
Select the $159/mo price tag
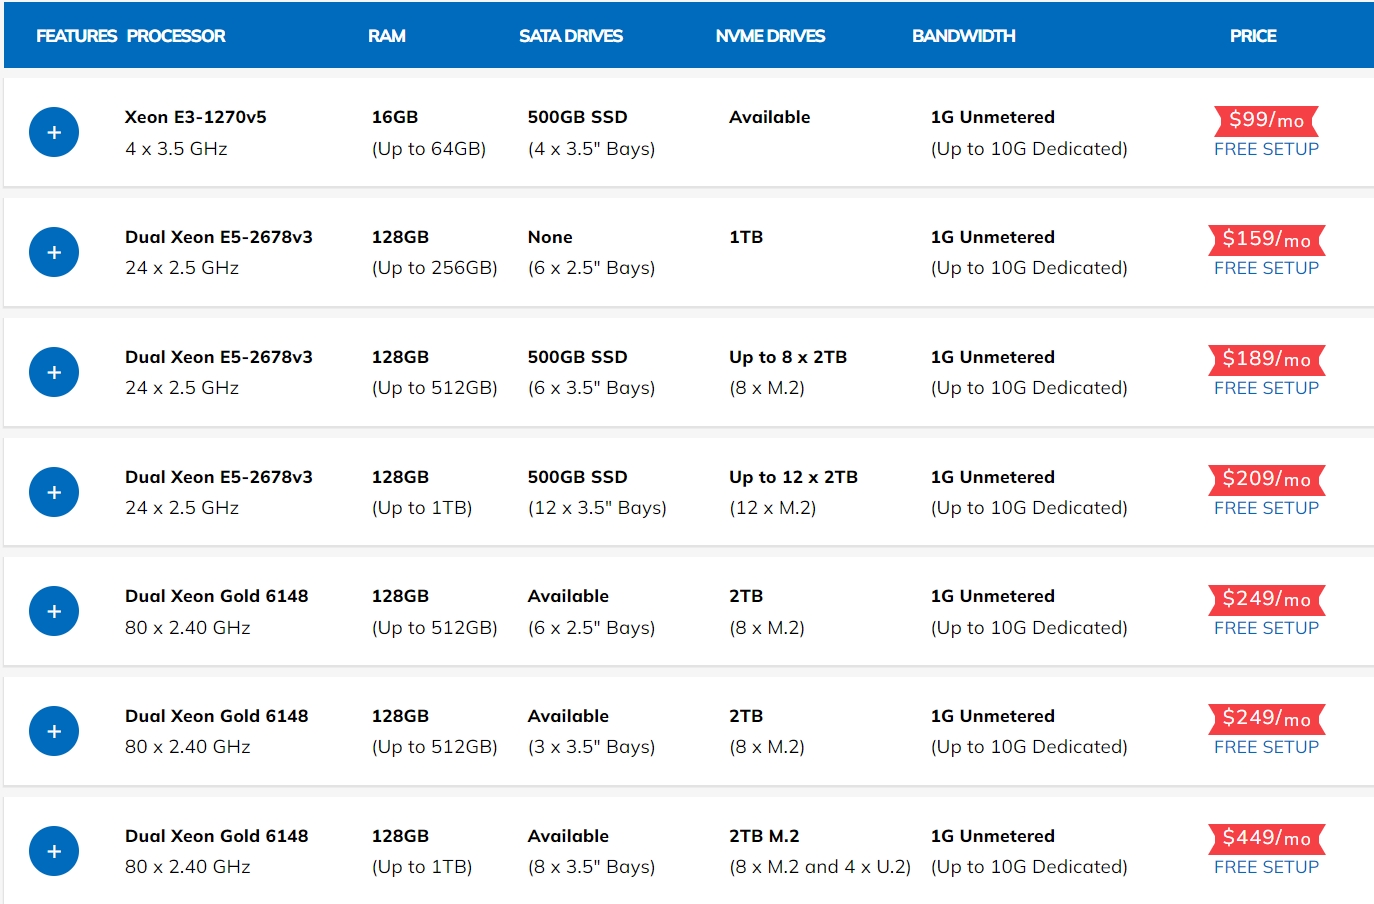tap(1266, 239)
